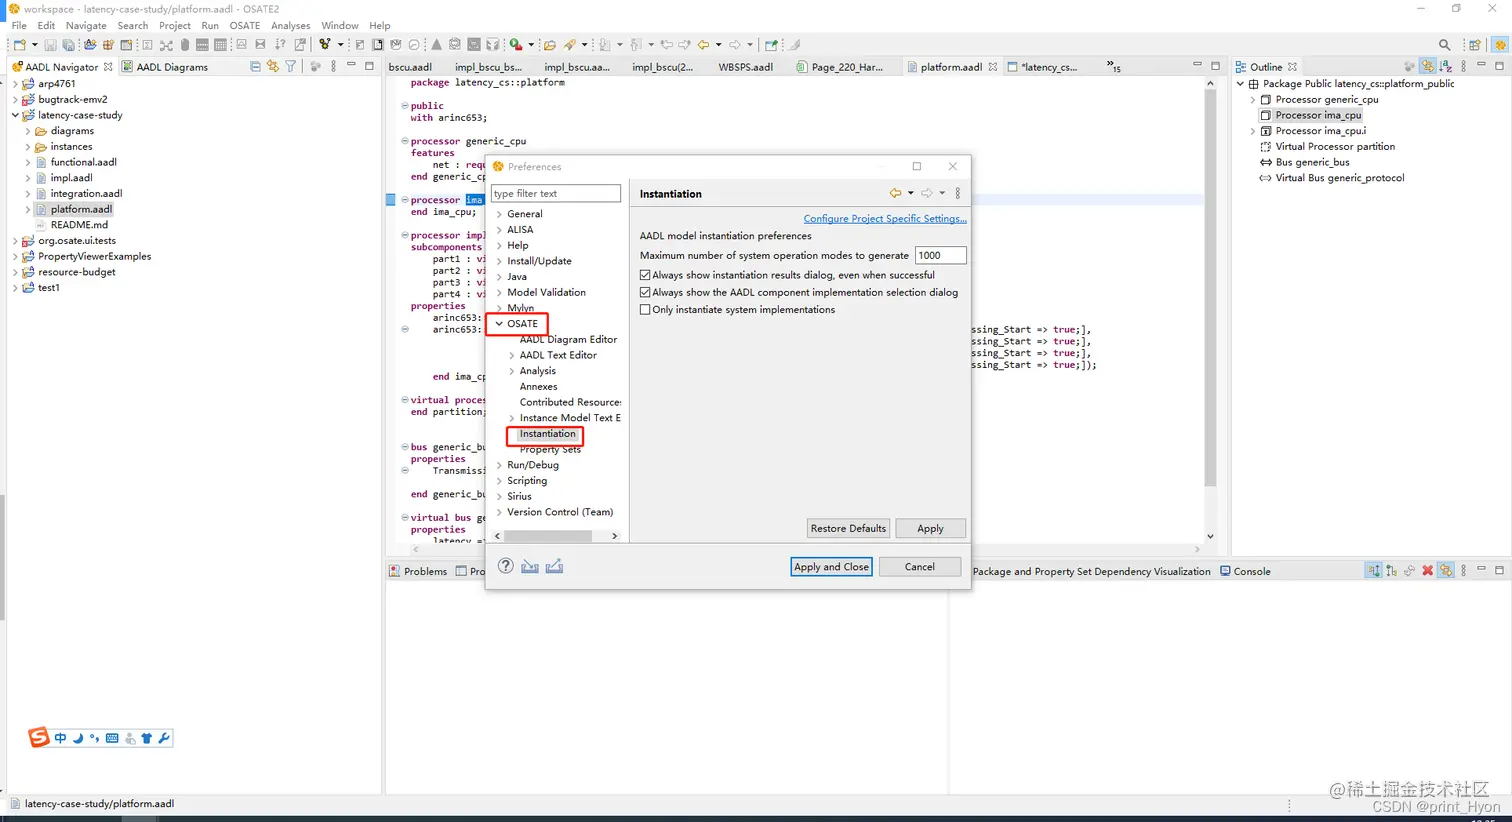Click the Import preferences icon
This screenshot has width=1512, height=822.
click(x=530, y=566)
